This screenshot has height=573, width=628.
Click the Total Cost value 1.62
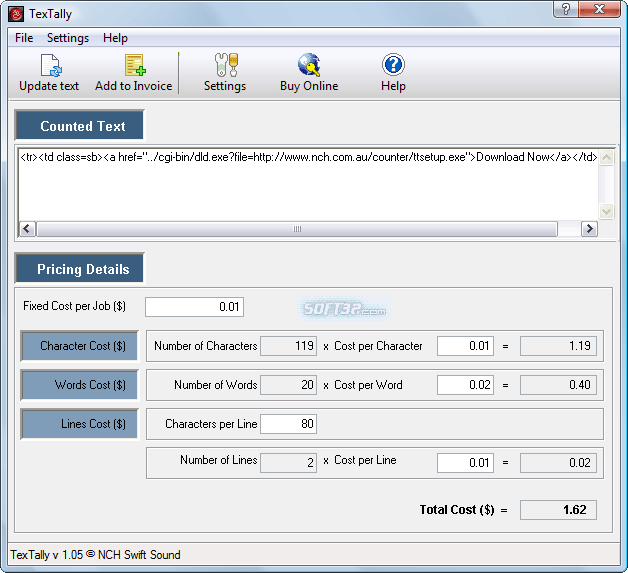[558, 510]
